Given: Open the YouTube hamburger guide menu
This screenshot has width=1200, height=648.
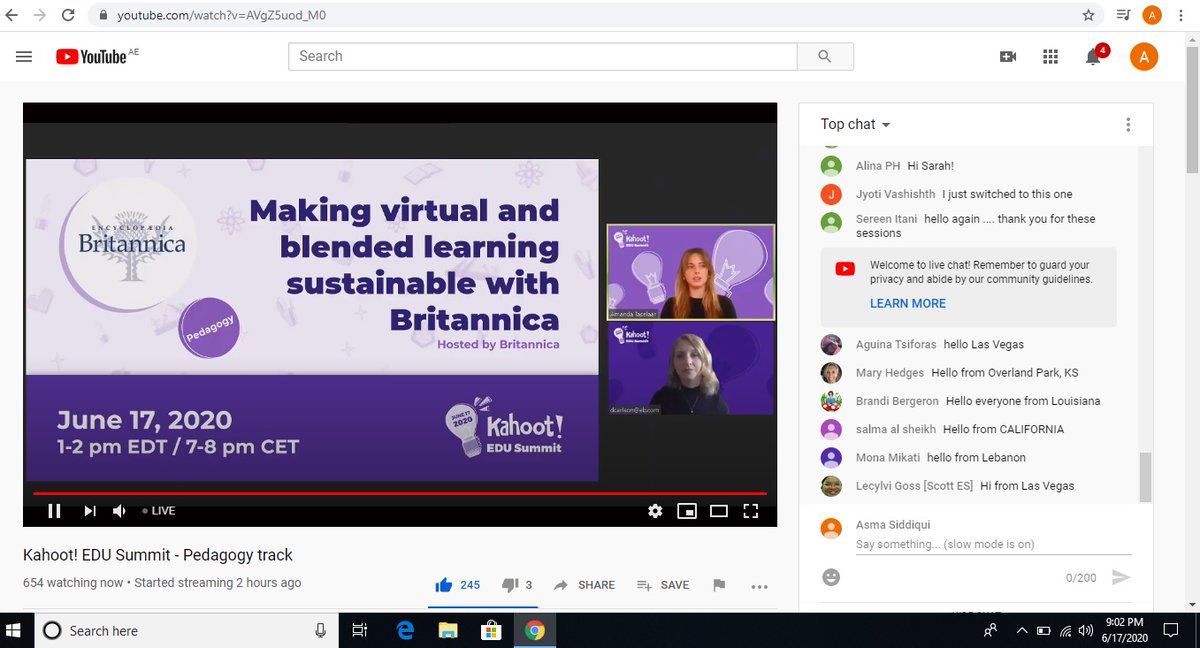Looking at the screenshot, I should click(x=24, y=57).
